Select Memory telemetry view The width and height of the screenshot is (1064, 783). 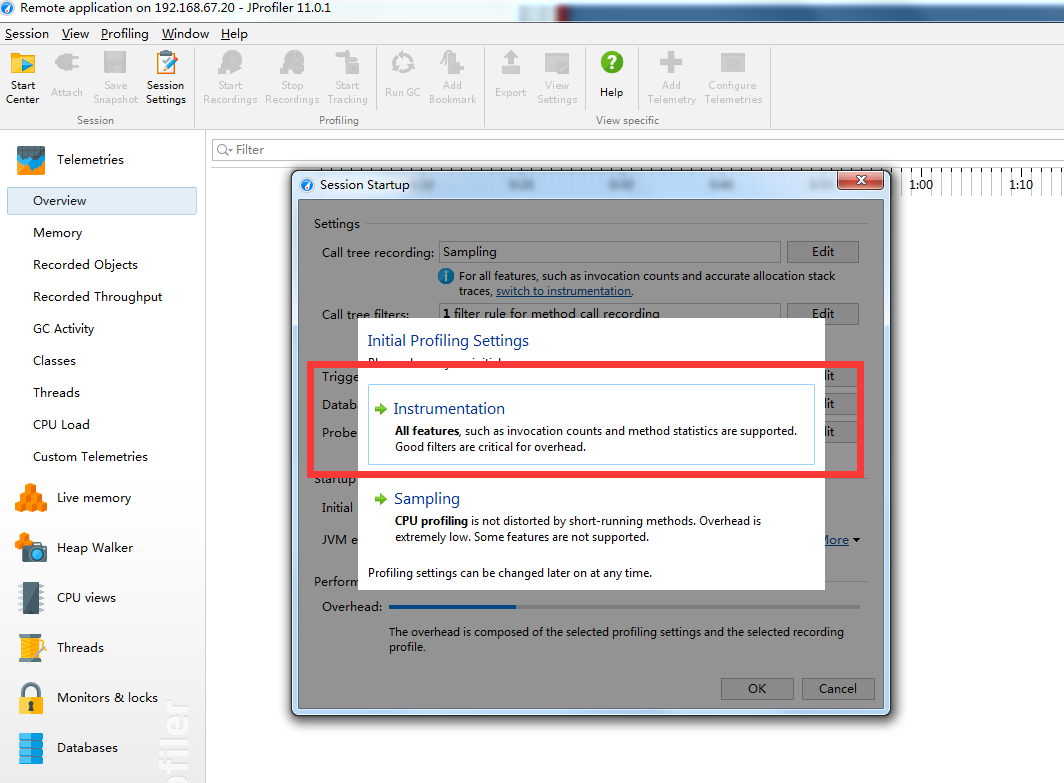[x=58, y=233]
